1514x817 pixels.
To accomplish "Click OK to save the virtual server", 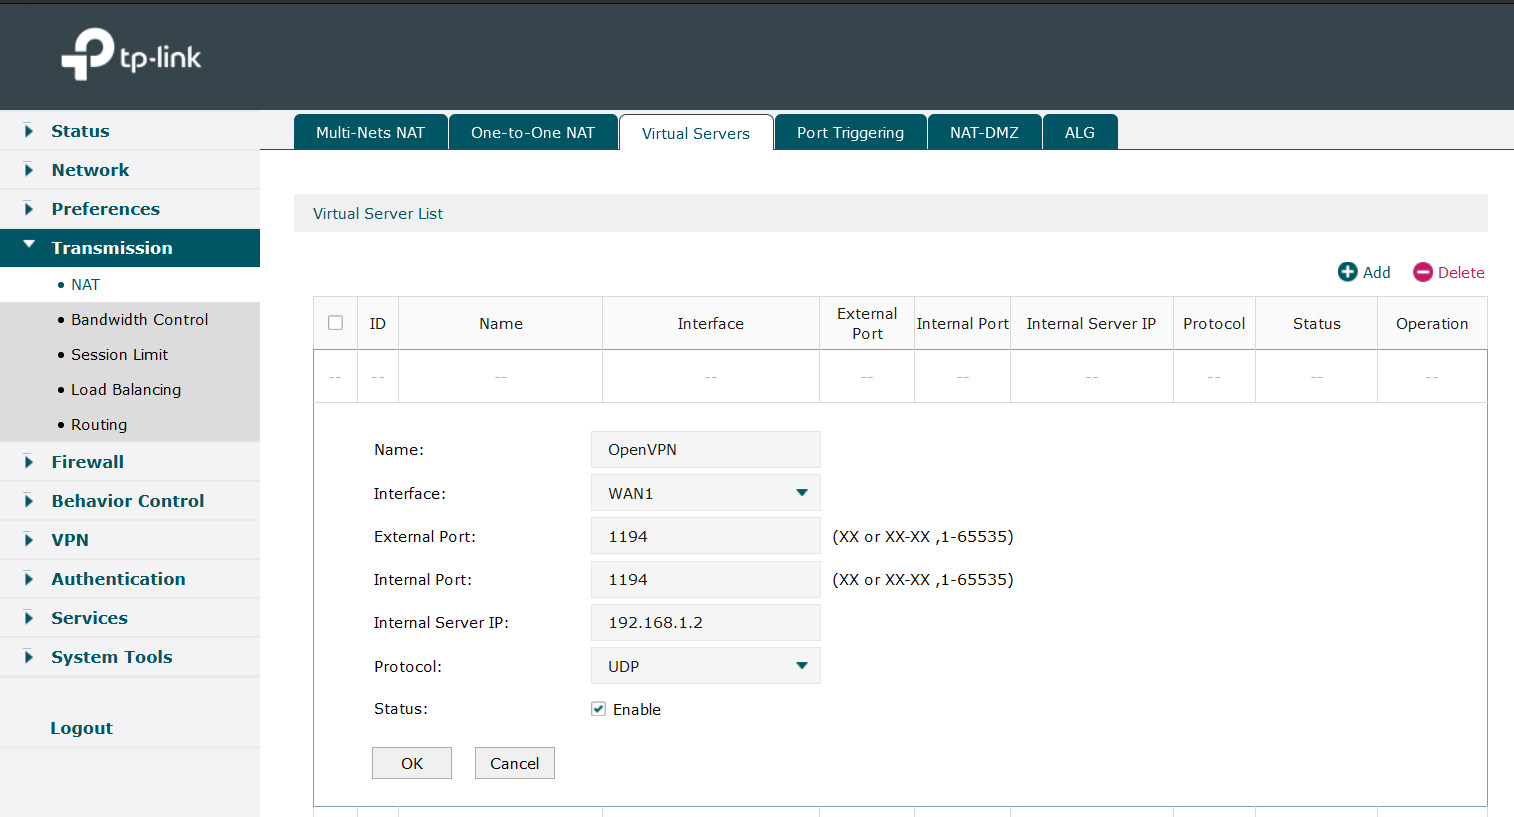I will (x=411, y=762).
